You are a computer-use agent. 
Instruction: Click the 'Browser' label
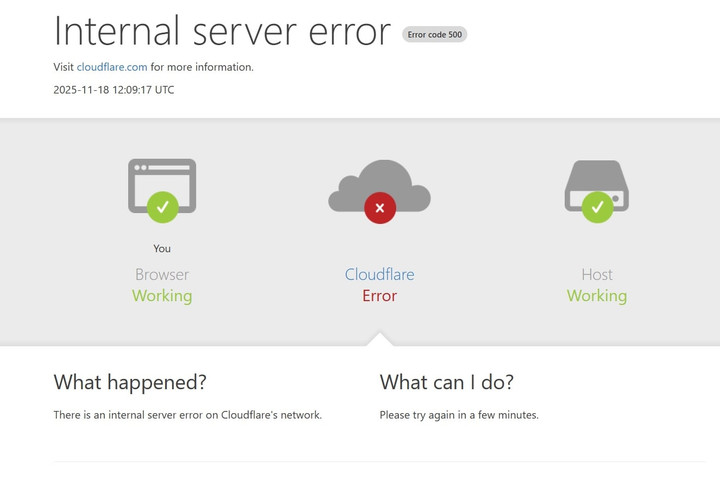point(162,274)
